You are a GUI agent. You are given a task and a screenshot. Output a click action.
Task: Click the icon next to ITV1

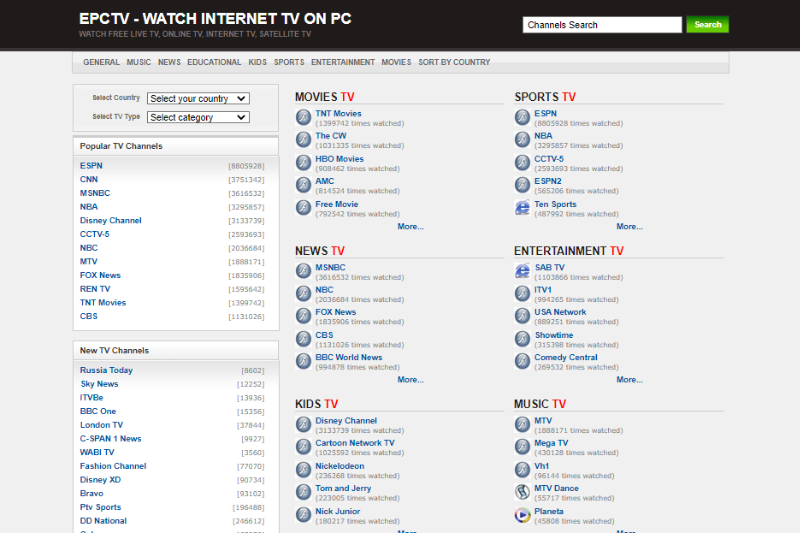coord(522,293)
